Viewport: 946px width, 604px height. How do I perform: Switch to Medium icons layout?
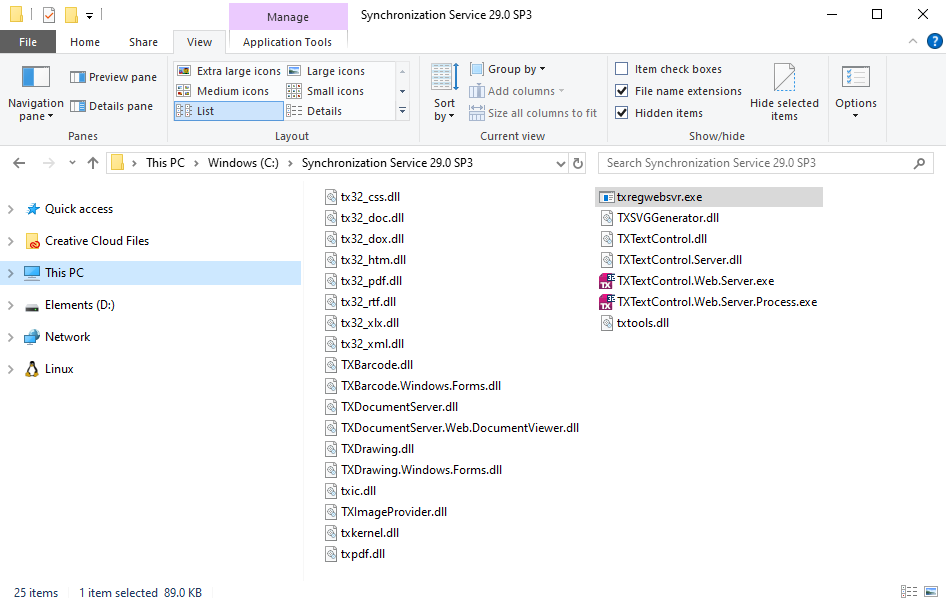[223, 91]
